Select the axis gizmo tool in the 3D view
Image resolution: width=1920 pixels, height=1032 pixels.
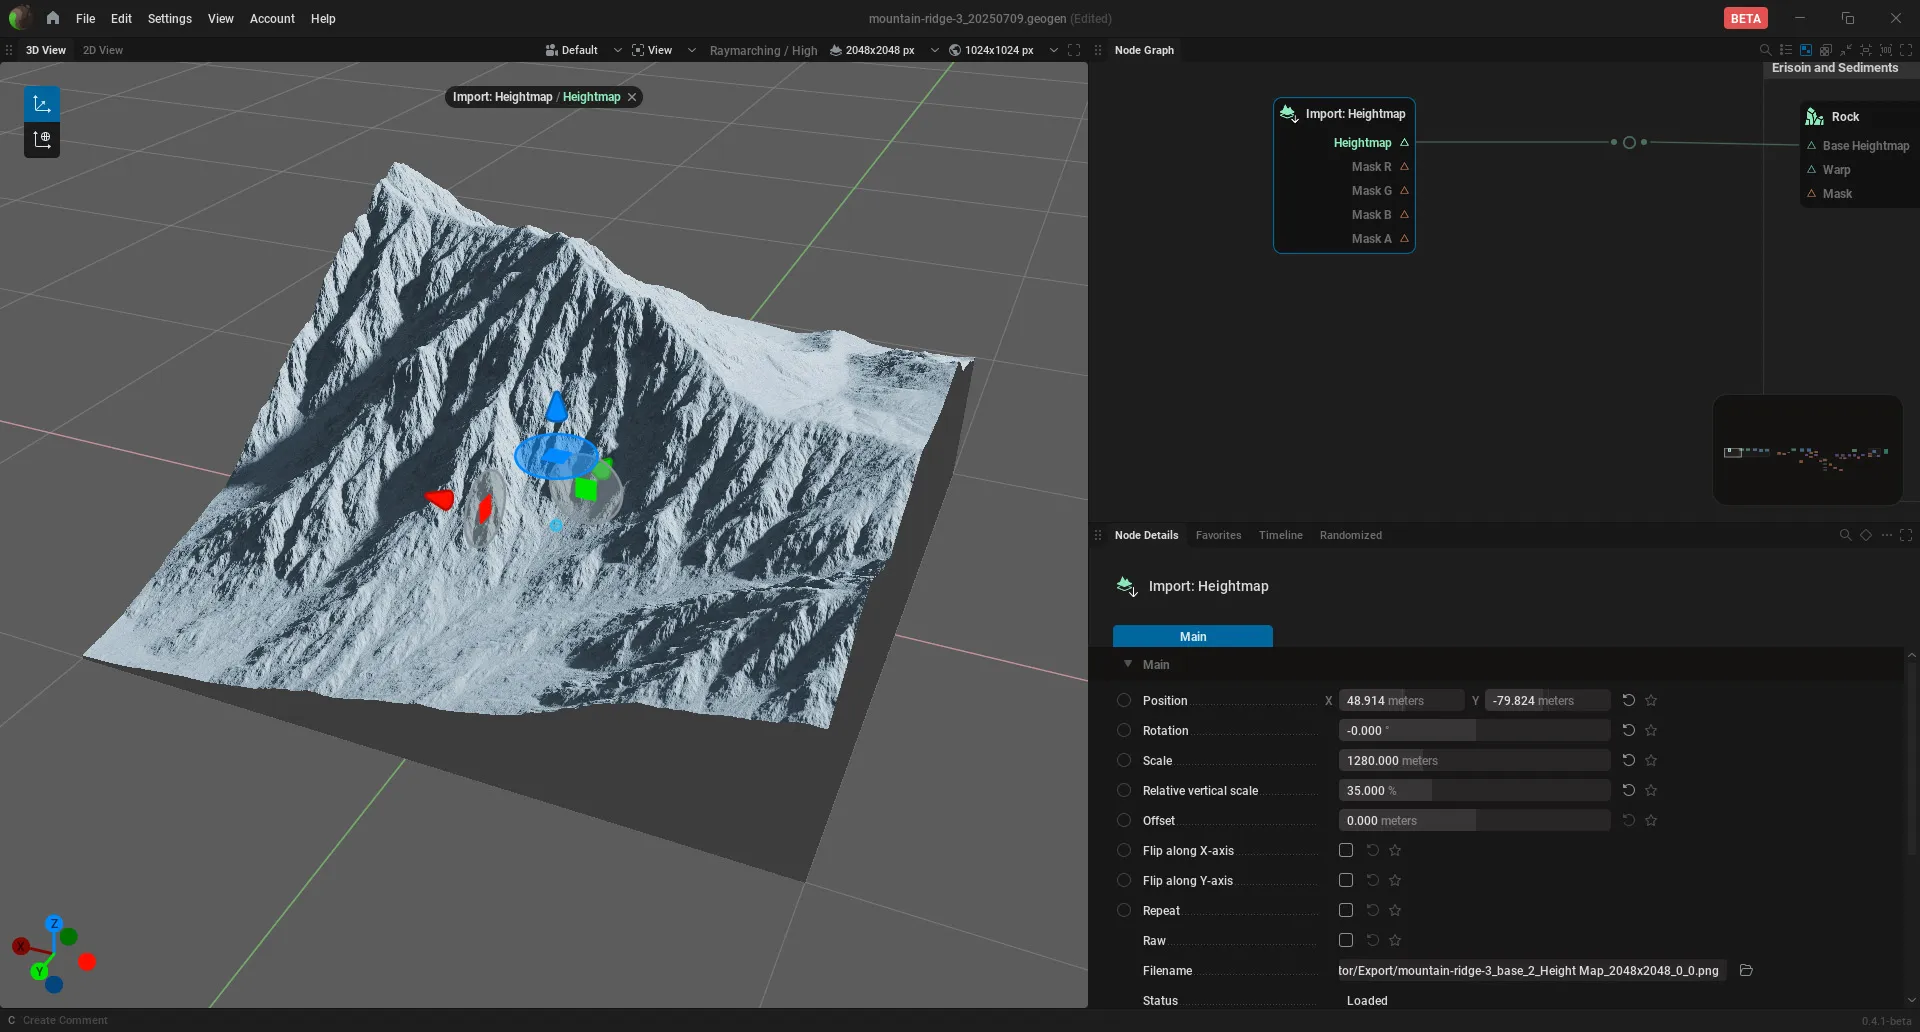click(42, 104)
